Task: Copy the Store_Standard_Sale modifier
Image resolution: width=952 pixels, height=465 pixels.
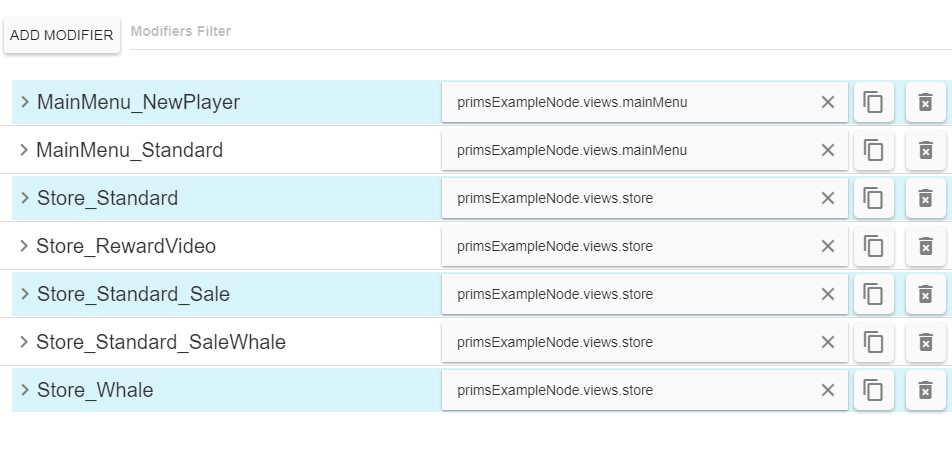Action: 873,294
